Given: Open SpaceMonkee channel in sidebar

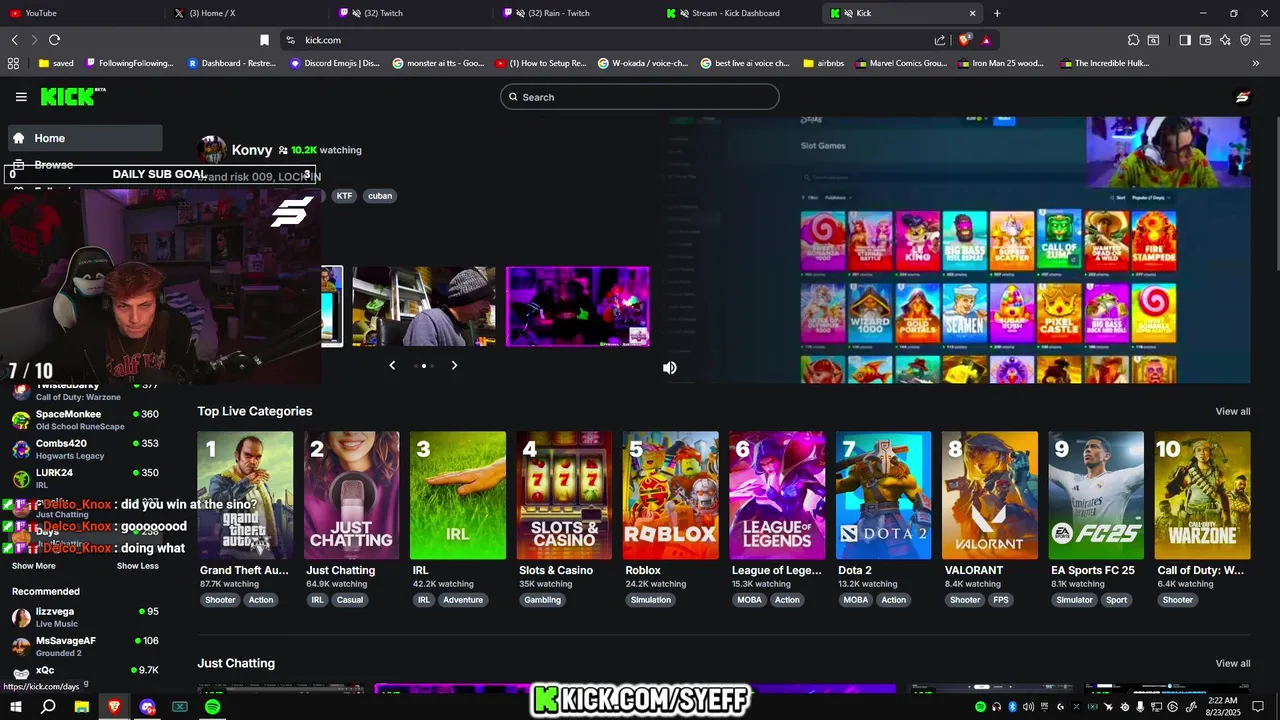Looking at the screenshot, I should tap(85, 420).
